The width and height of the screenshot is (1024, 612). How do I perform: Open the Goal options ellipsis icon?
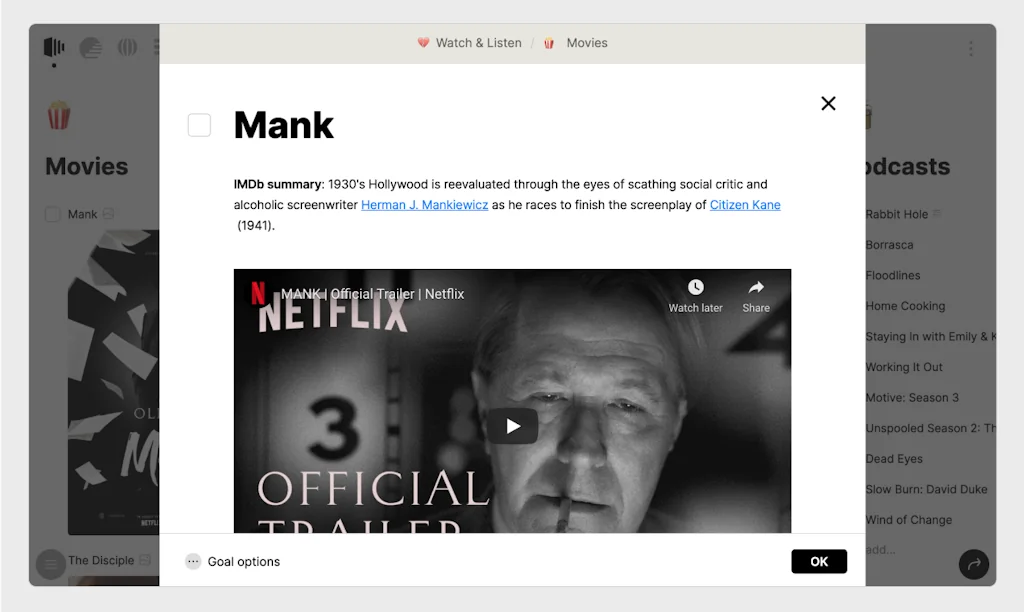pyautogui.click(x=193, y=561)
